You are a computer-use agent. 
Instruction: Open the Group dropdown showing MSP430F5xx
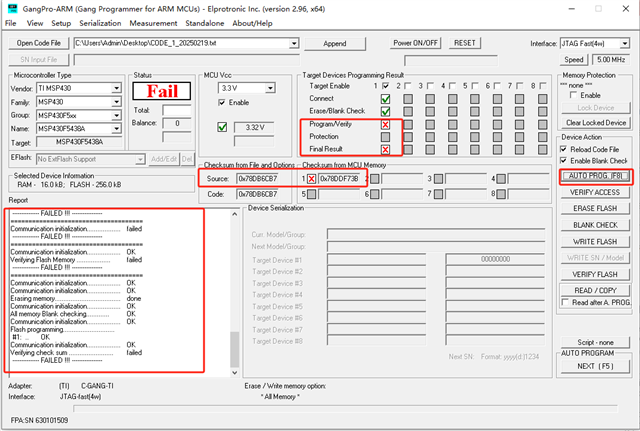116,116
